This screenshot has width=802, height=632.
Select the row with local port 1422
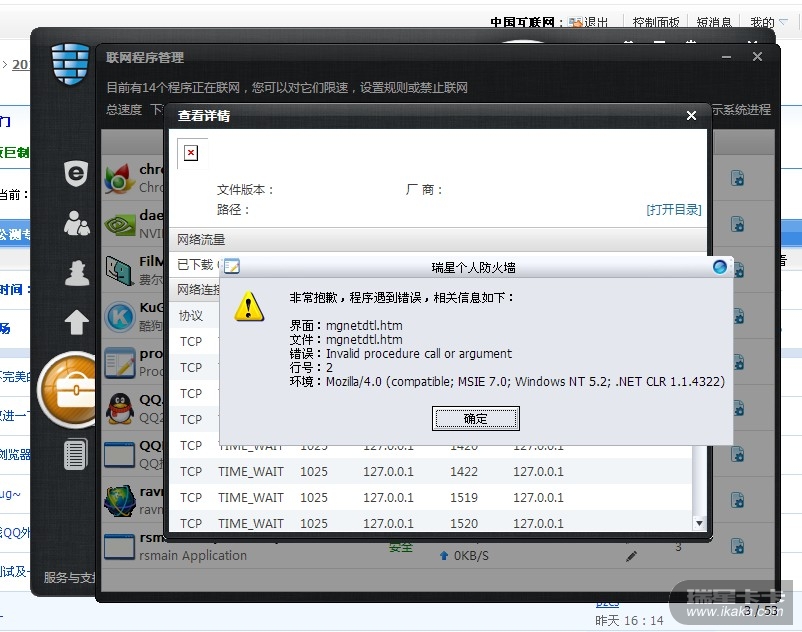431,471
